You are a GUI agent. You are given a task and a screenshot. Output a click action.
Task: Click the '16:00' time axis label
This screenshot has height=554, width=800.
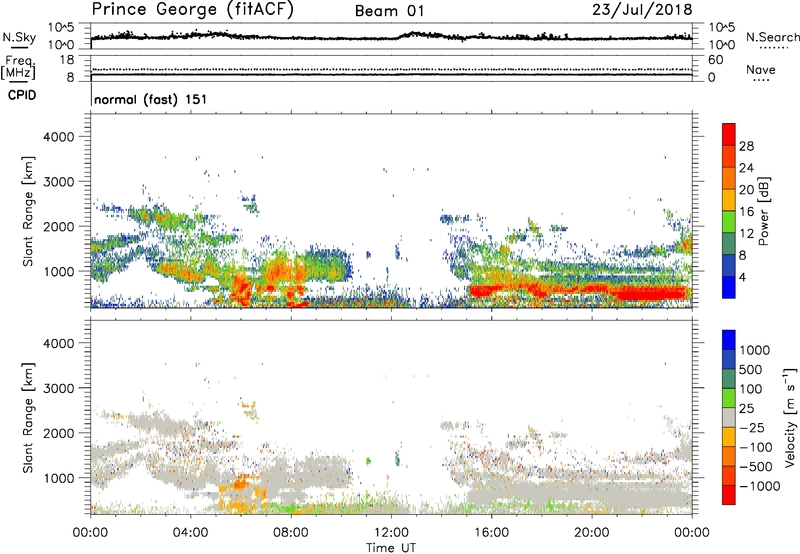(x=491, y=533)
